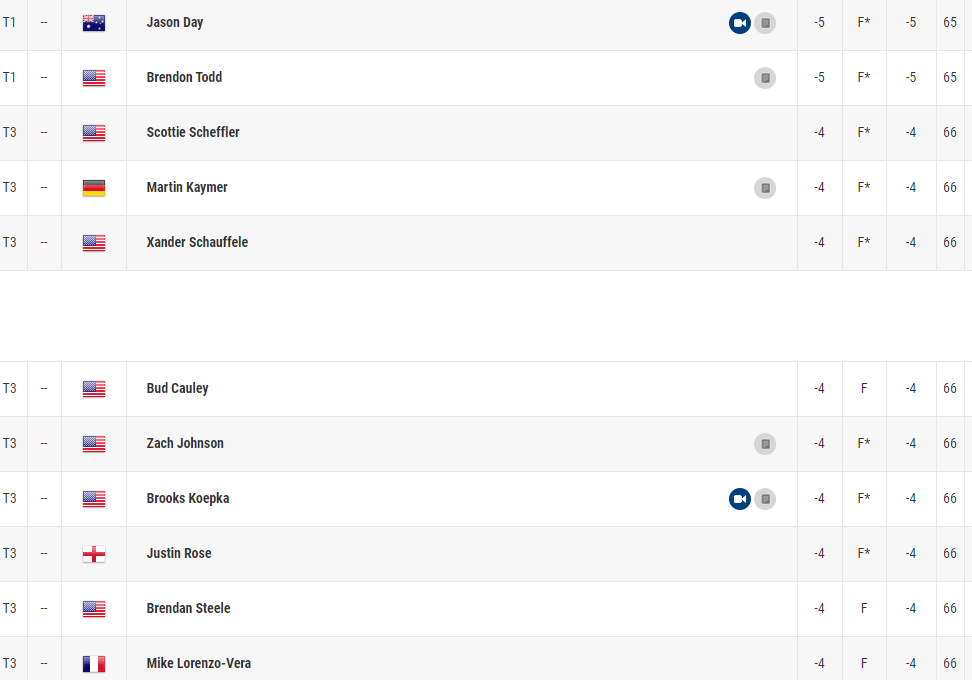This screenshot has height=680, width=972.
Task: Open Scottie Scheffler's player row
Action: point(193,133)
